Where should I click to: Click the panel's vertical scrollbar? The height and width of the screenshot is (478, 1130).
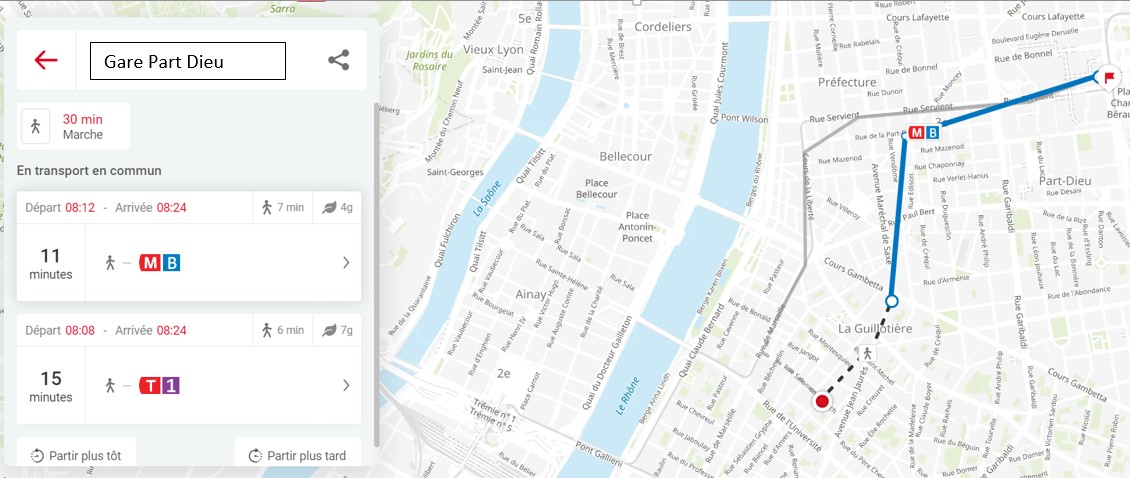375,274
